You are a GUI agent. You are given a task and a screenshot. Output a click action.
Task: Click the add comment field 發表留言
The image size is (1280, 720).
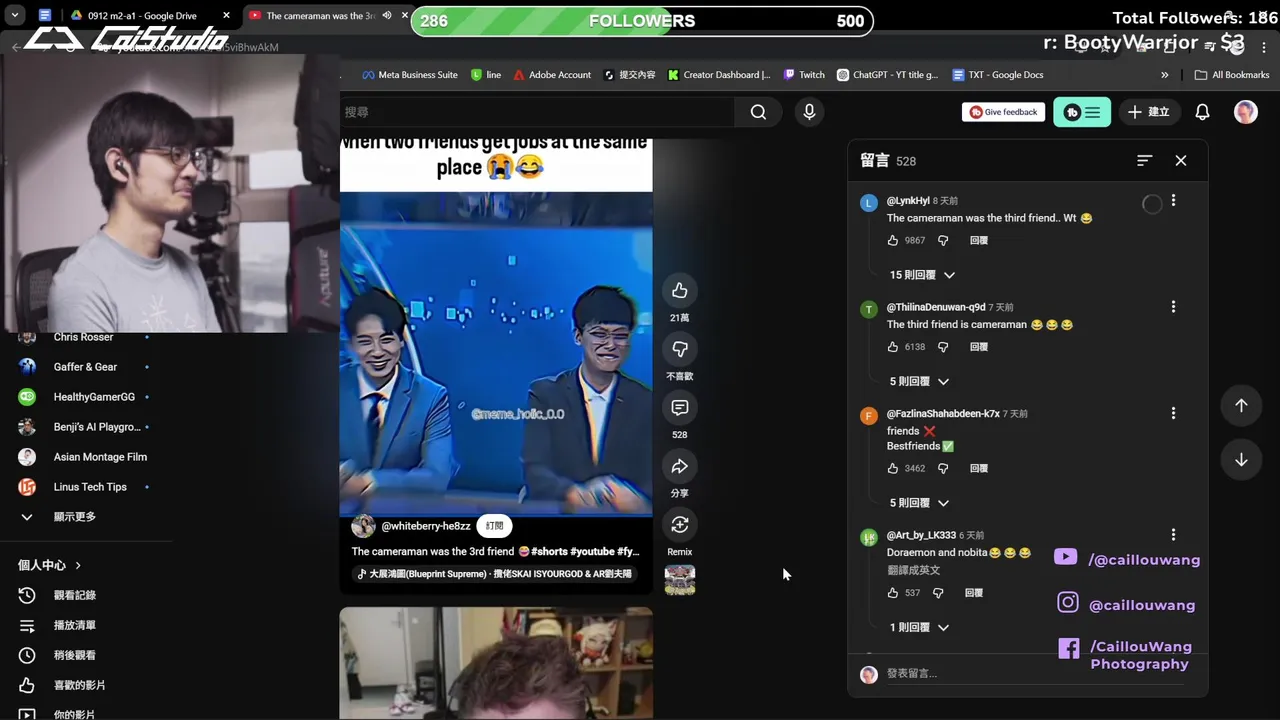(1035, 674)
